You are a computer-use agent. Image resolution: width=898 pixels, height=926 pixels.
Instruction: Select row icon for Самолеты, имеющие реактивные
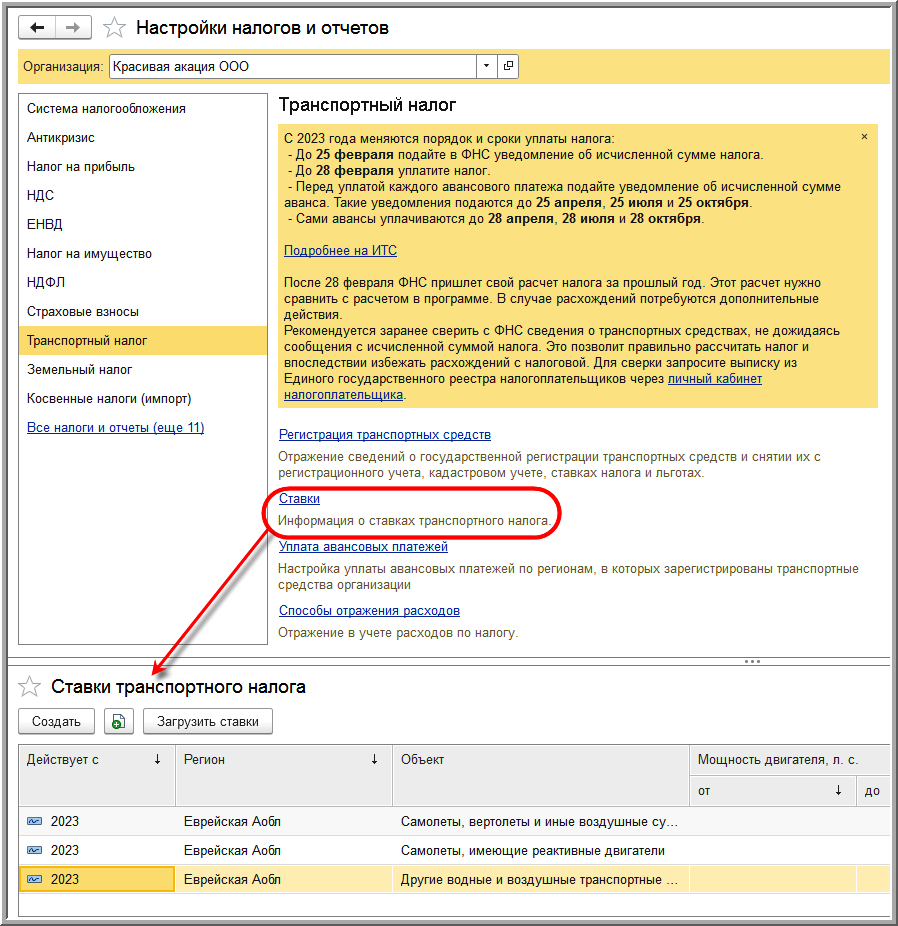[x=35, y=850]
